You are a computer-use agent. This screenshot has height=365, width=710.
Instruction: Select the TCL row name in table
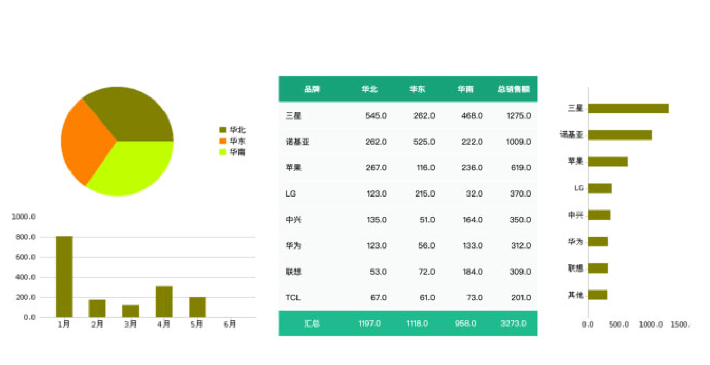pos(293,298)
